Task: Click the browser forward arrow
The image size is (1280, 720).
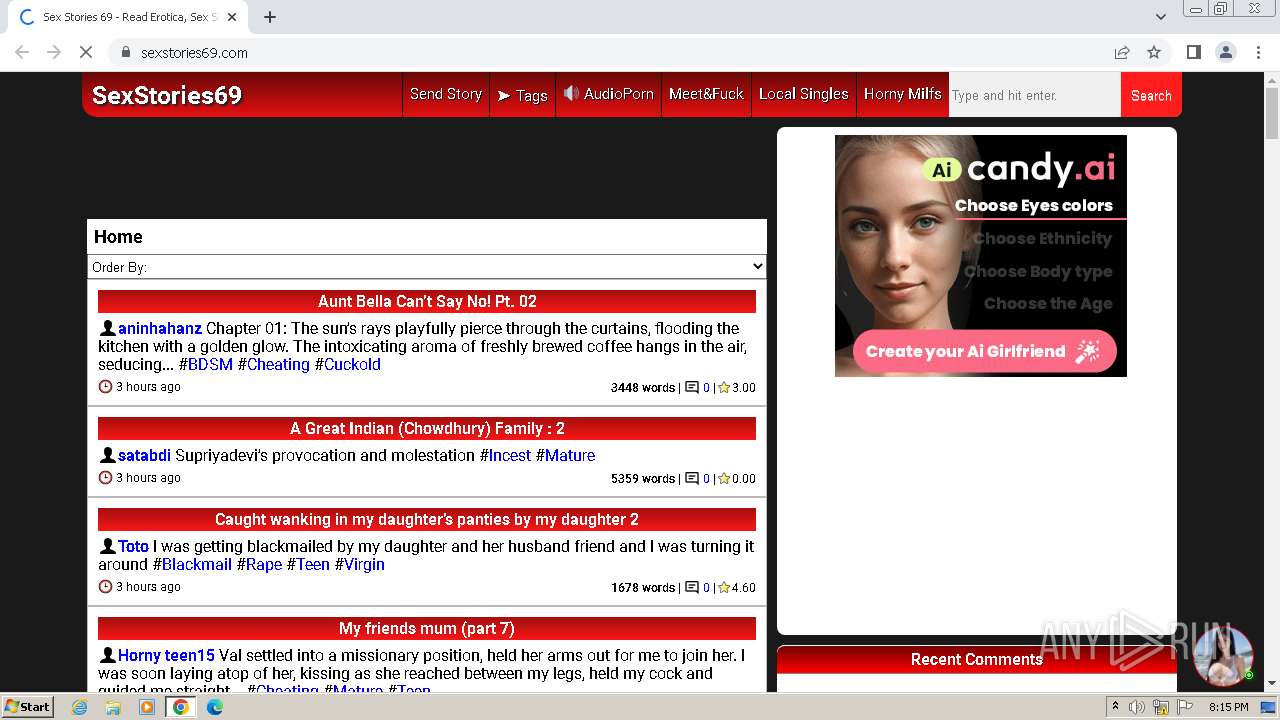Action: click(54, 52)
